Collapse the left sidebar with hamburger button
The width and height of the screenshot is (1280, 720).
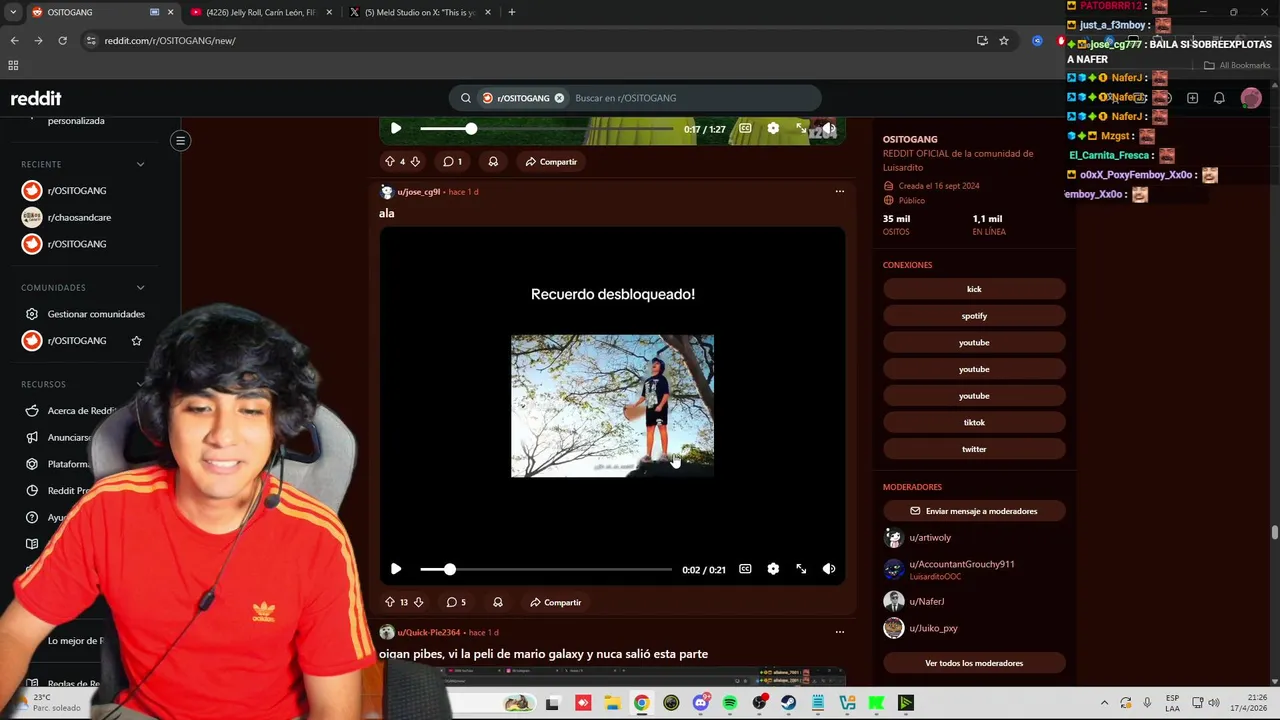[181, 141]
